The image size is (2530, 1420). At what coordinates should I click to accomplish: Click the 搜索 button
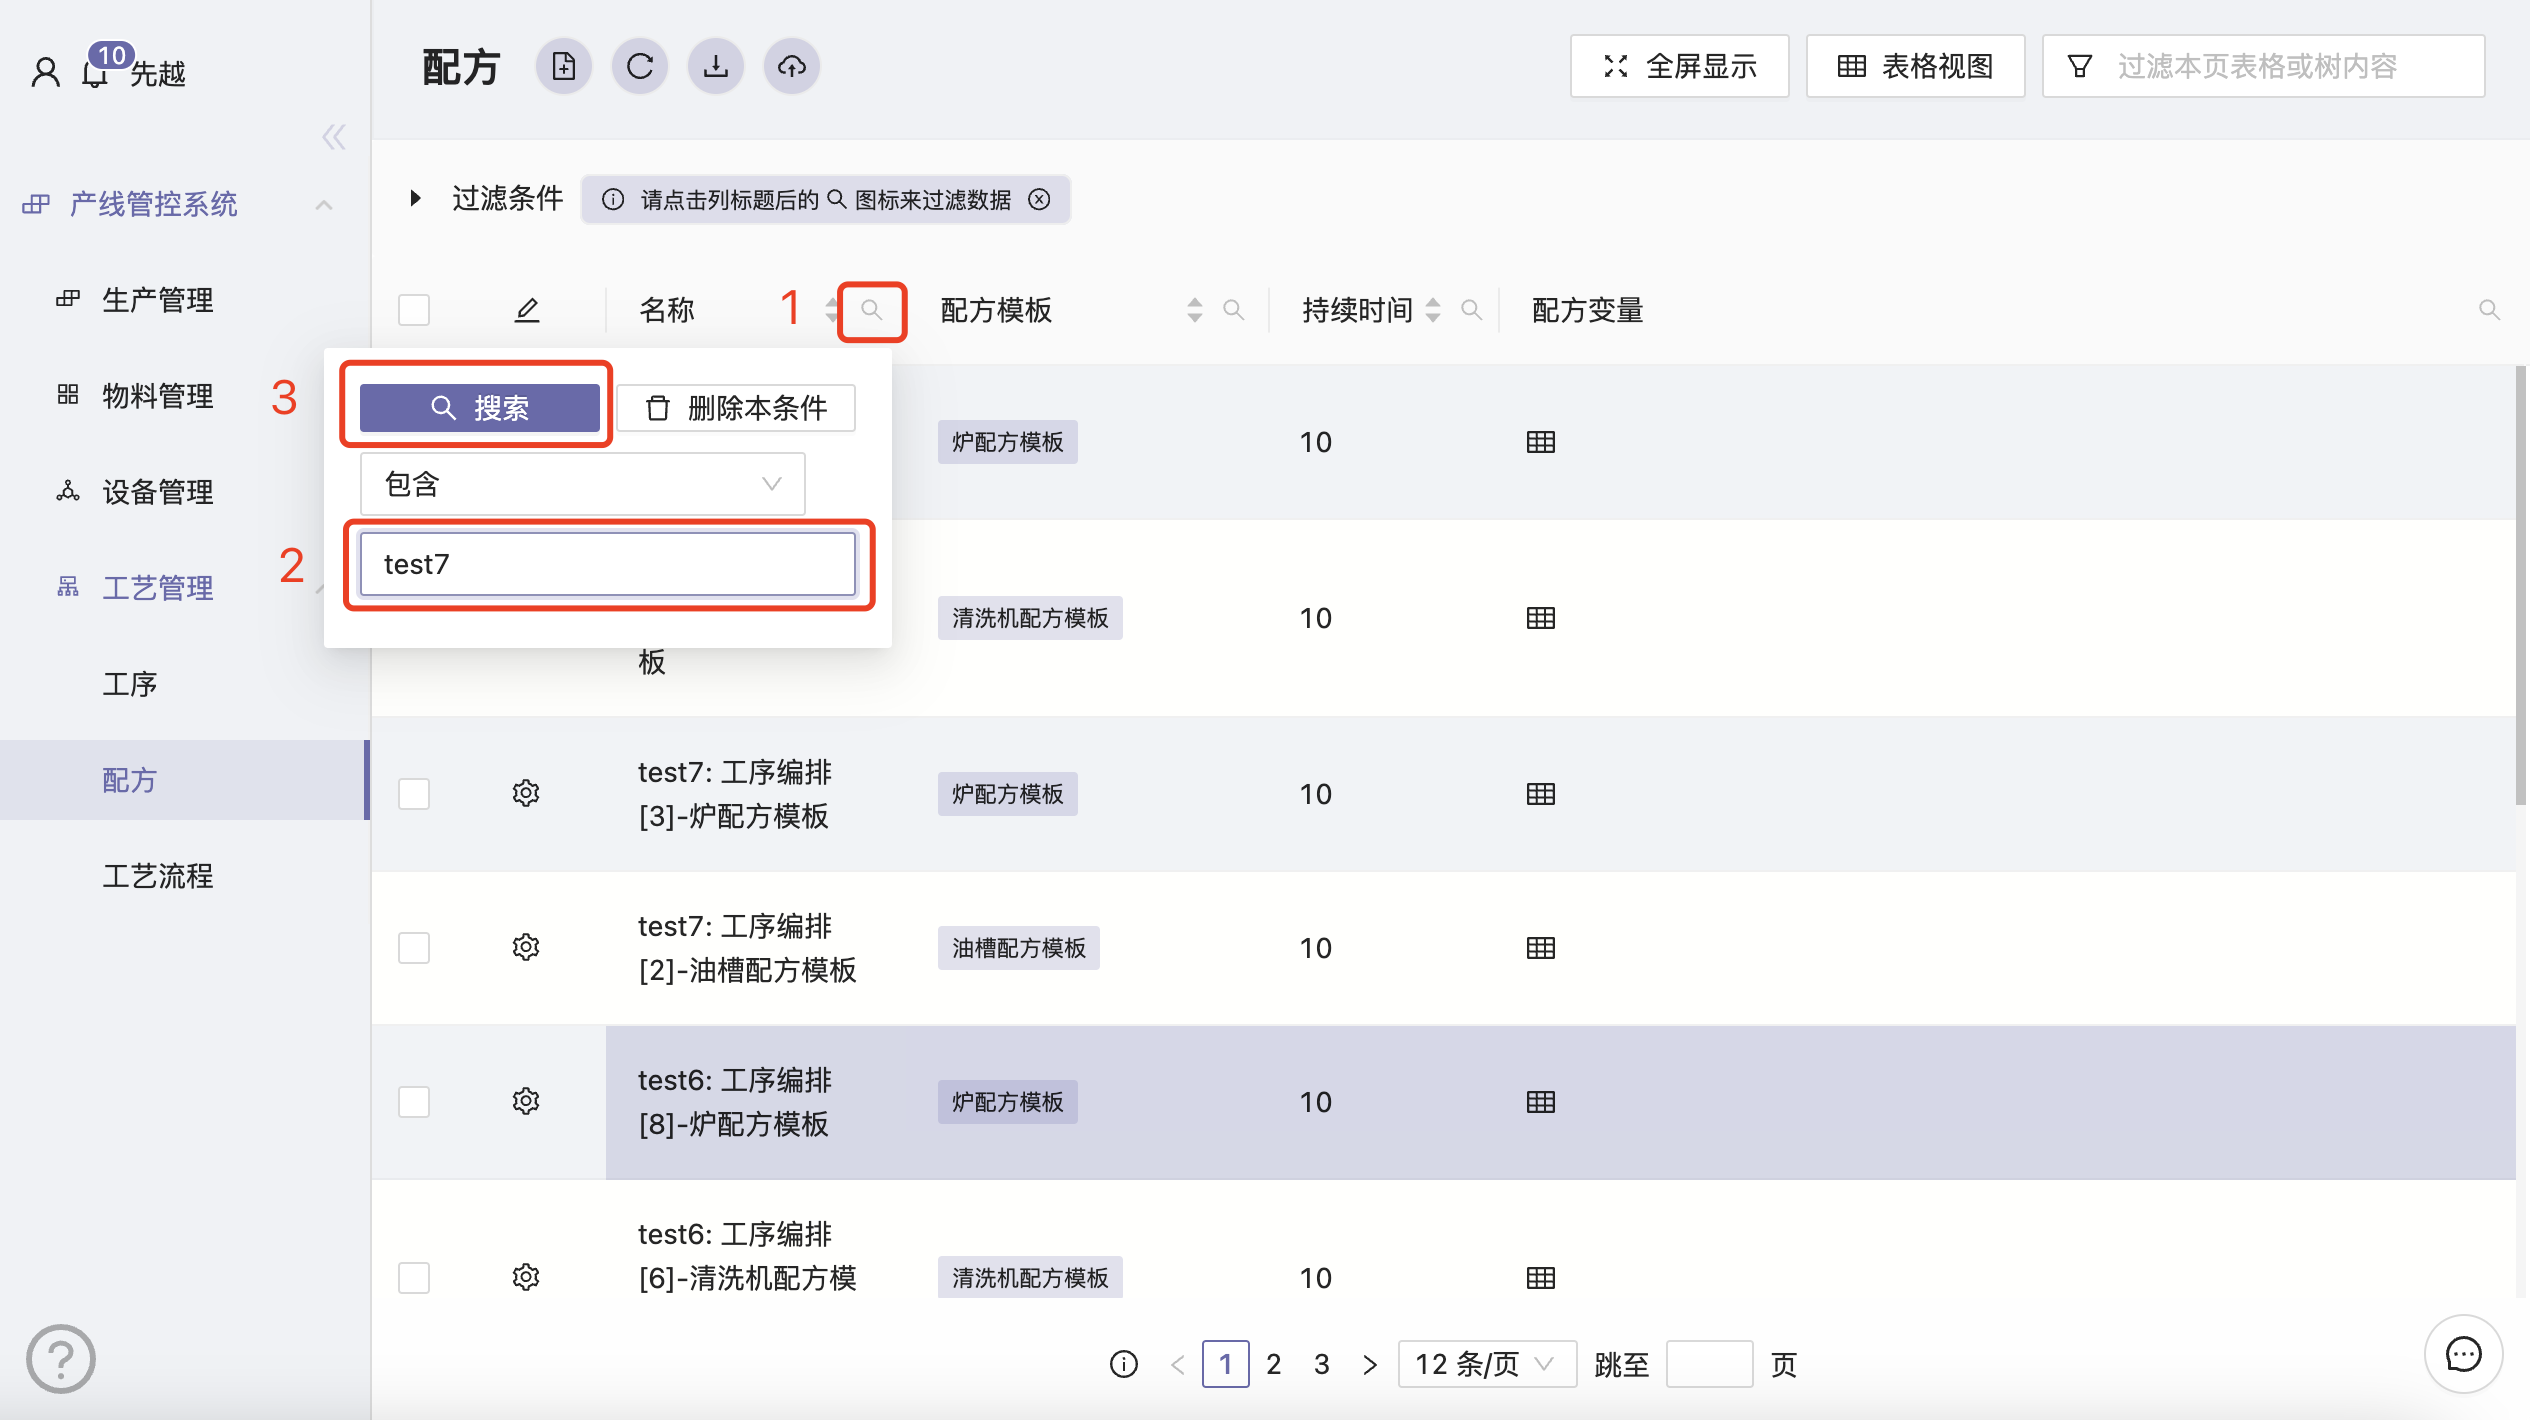pyautogui.click(x=480, y=408)
